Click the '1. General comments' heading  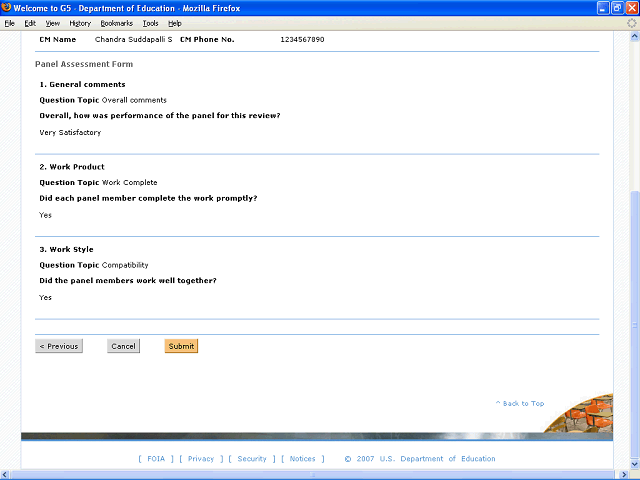(x=82, y=84)
